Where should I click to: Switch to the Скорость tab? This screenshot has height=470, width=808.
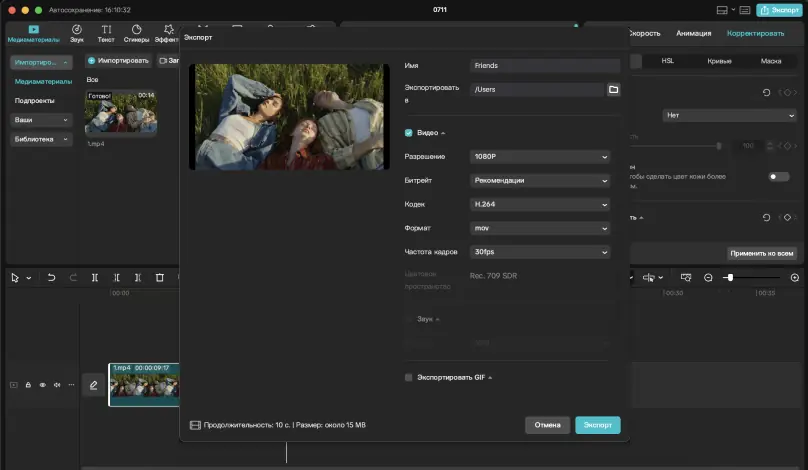point(644,33)
